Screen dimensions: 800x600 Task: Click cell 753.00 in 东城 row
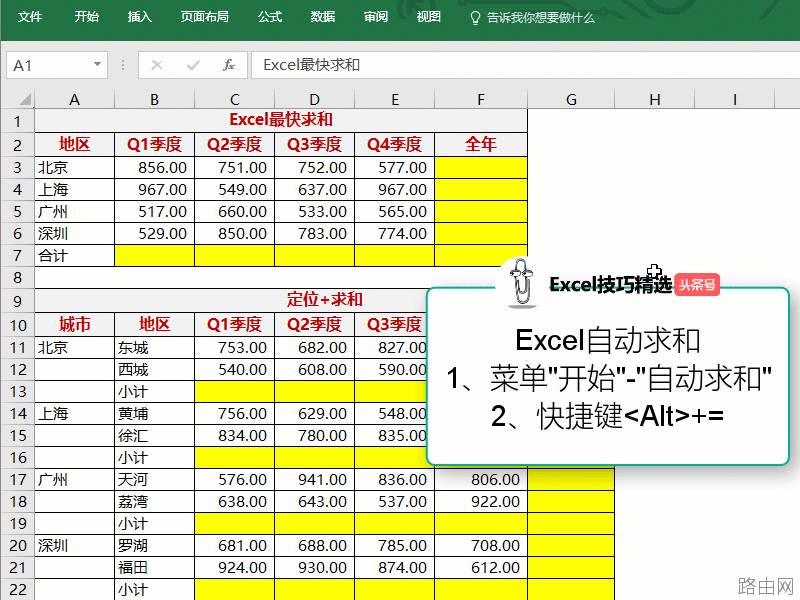(235, 347)
